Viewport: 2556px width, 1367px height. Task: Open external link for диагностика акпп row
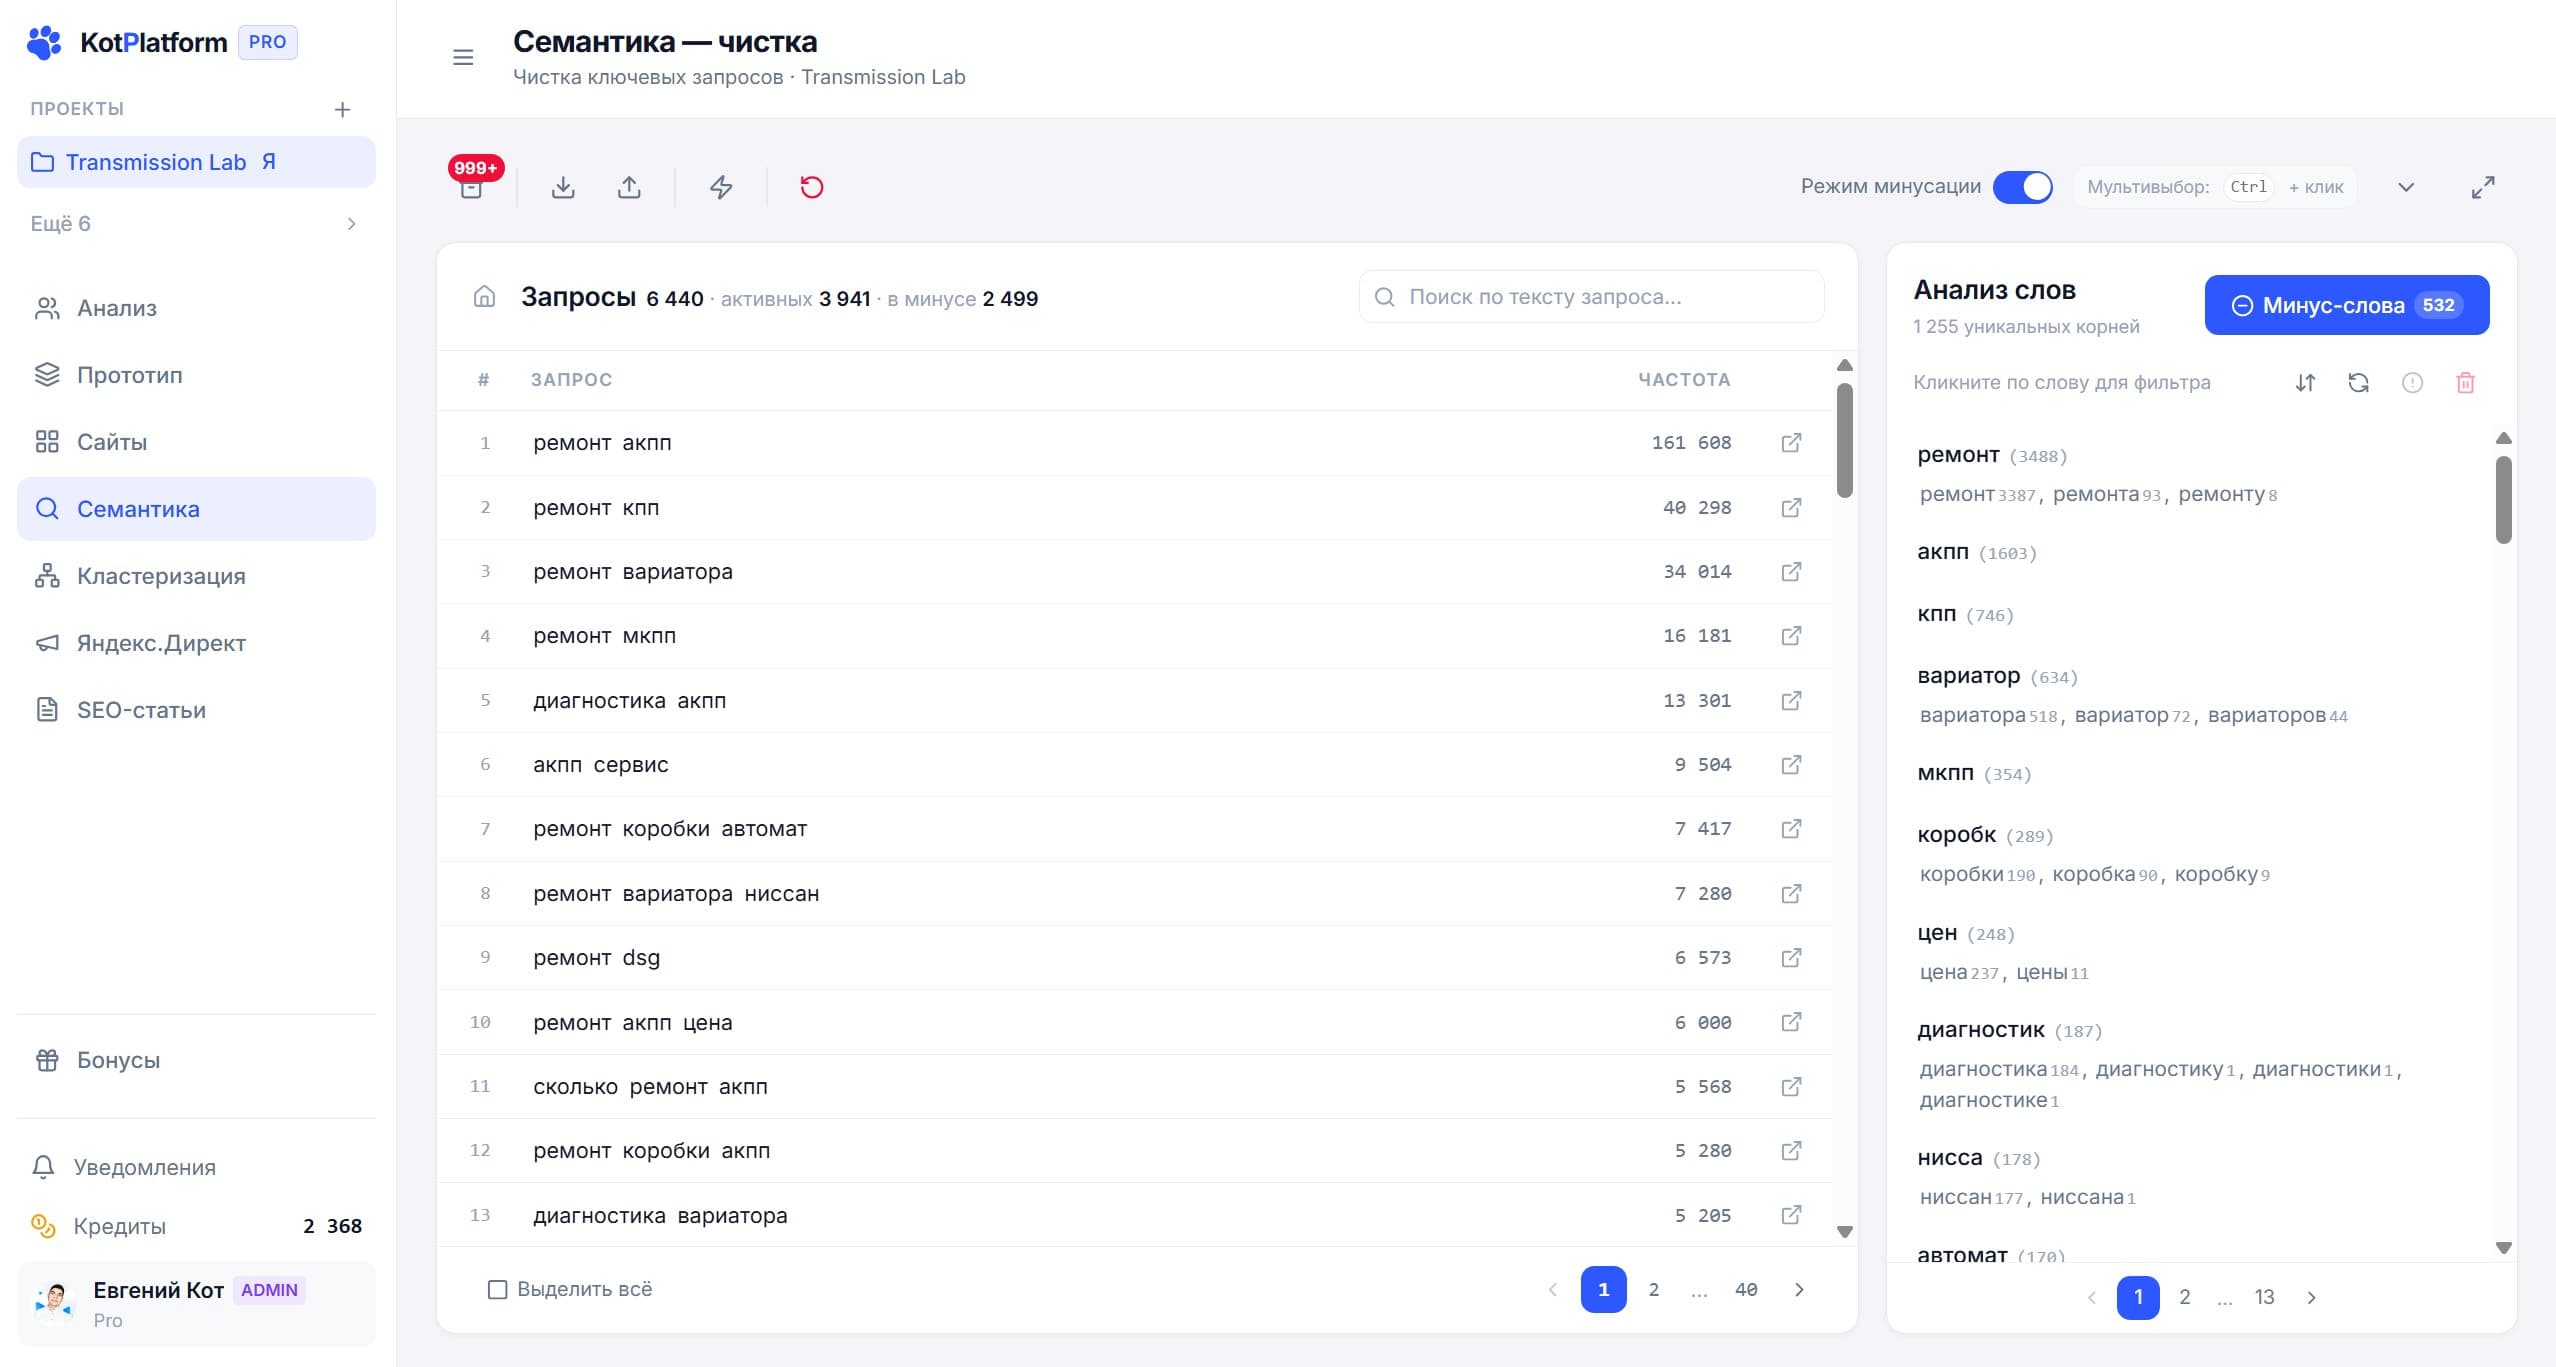1791,701
